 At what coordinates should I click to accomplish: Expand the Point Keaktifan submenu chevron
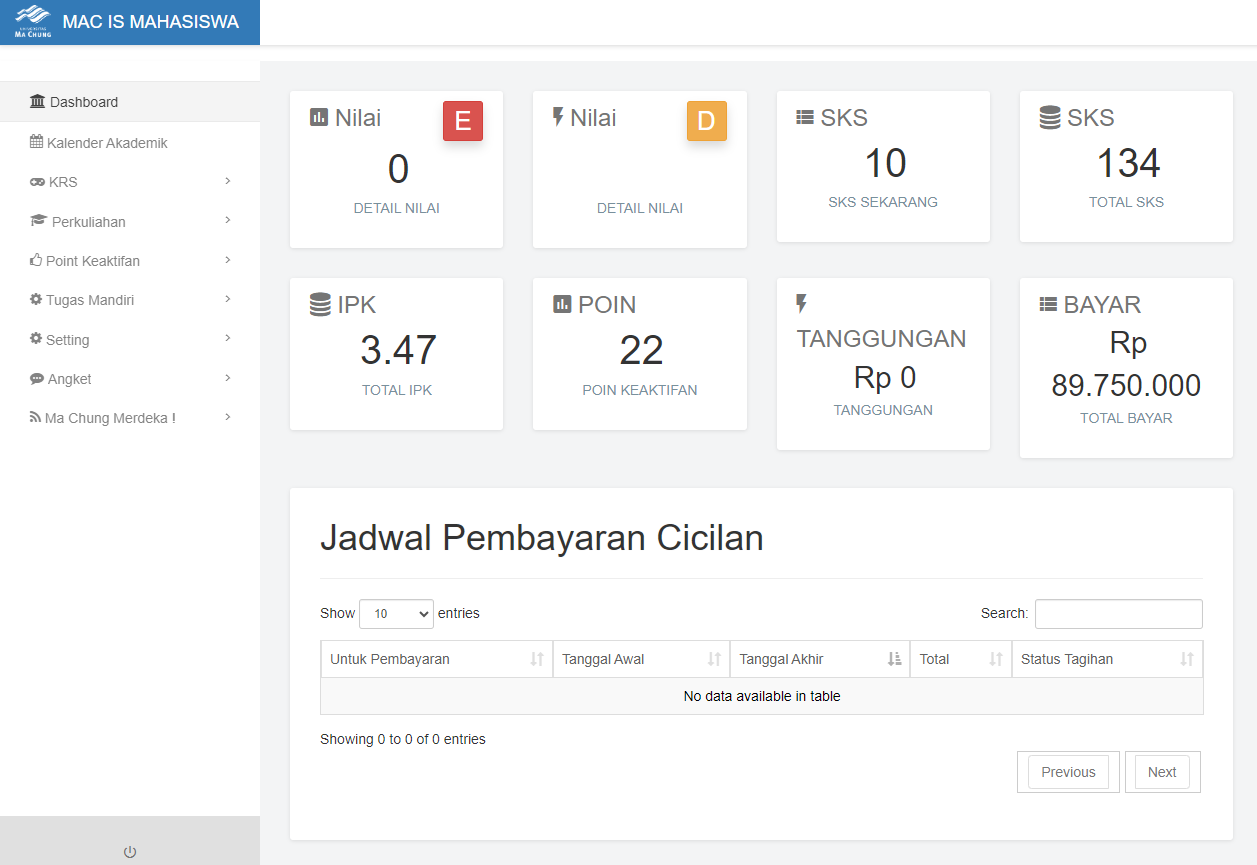click(x=228, y=260)
